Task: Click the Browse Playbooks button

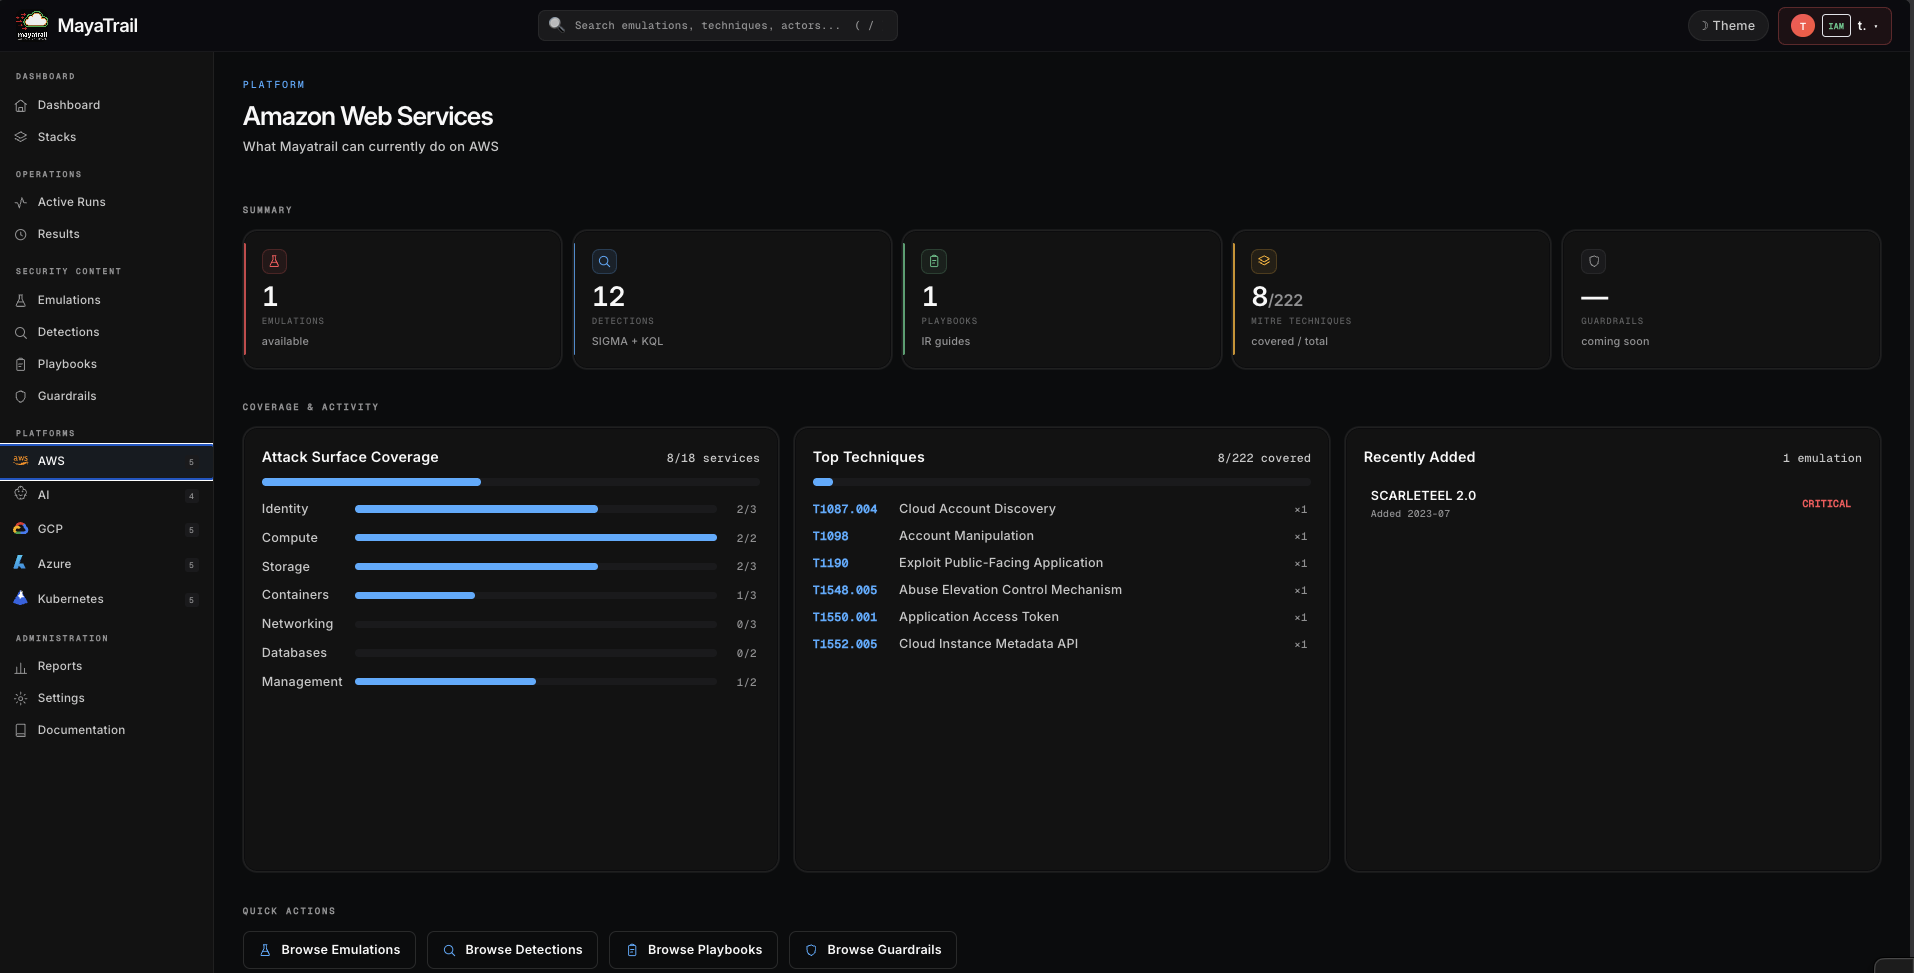Action: click(x=694, y=950)
